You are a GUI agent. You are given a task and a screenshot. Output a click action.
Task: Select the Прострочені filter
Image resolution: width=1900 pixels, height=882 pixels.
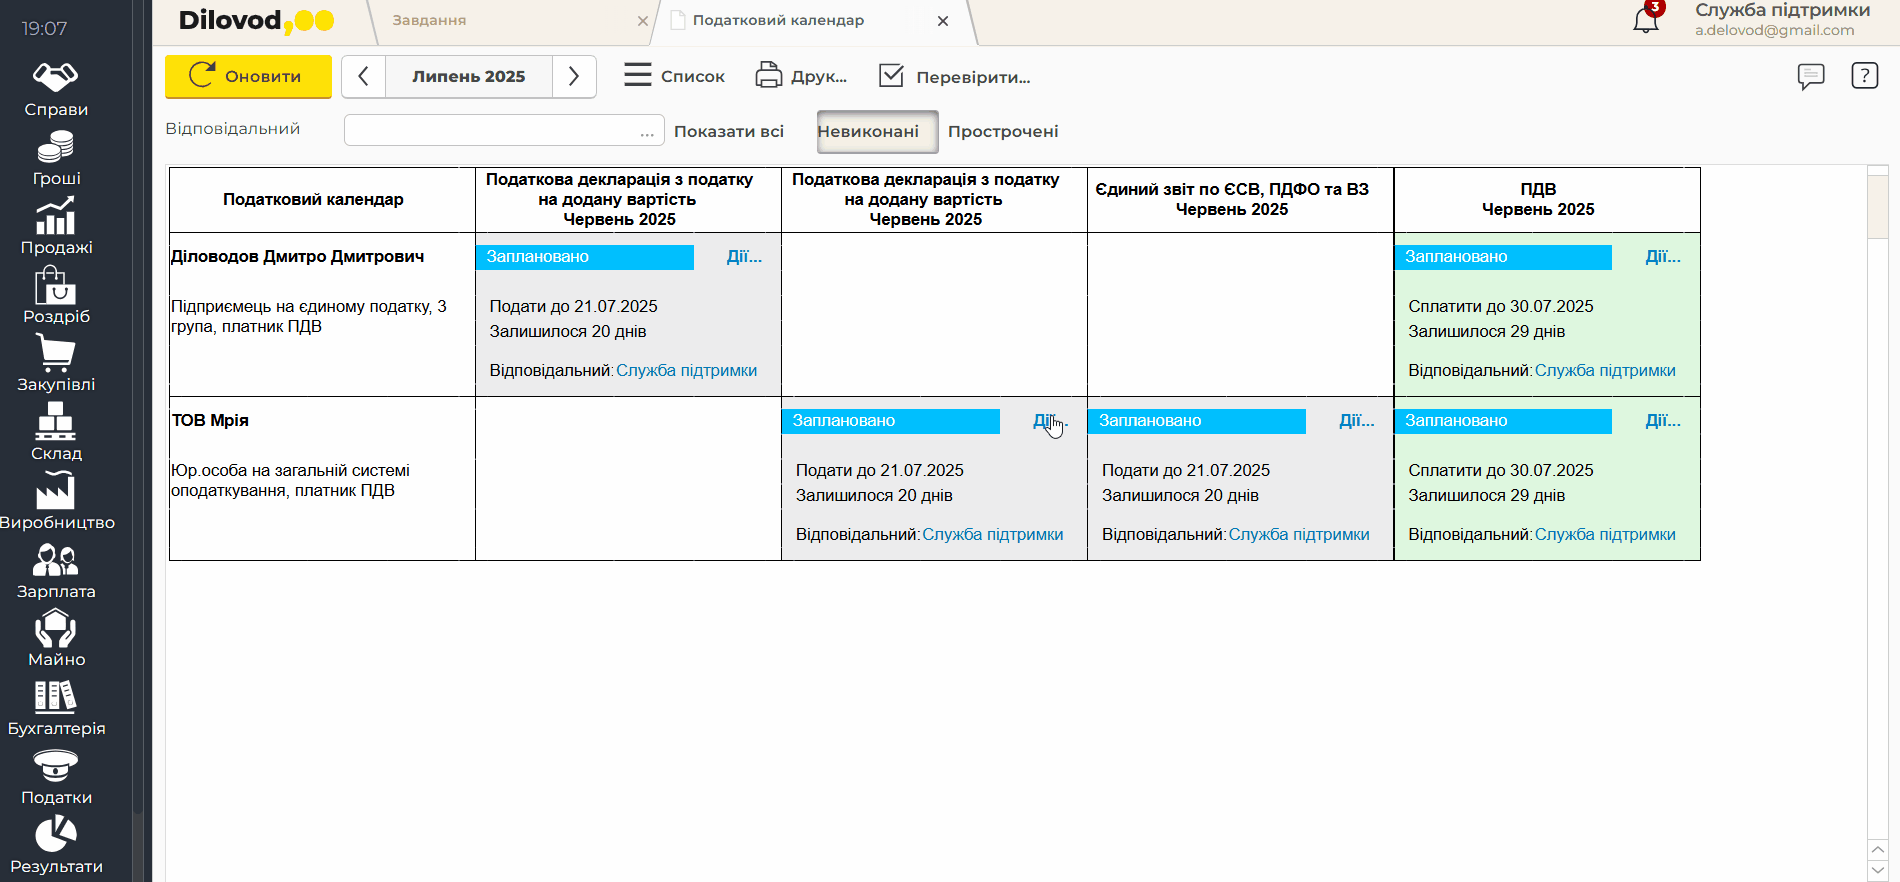[1002, 132]
